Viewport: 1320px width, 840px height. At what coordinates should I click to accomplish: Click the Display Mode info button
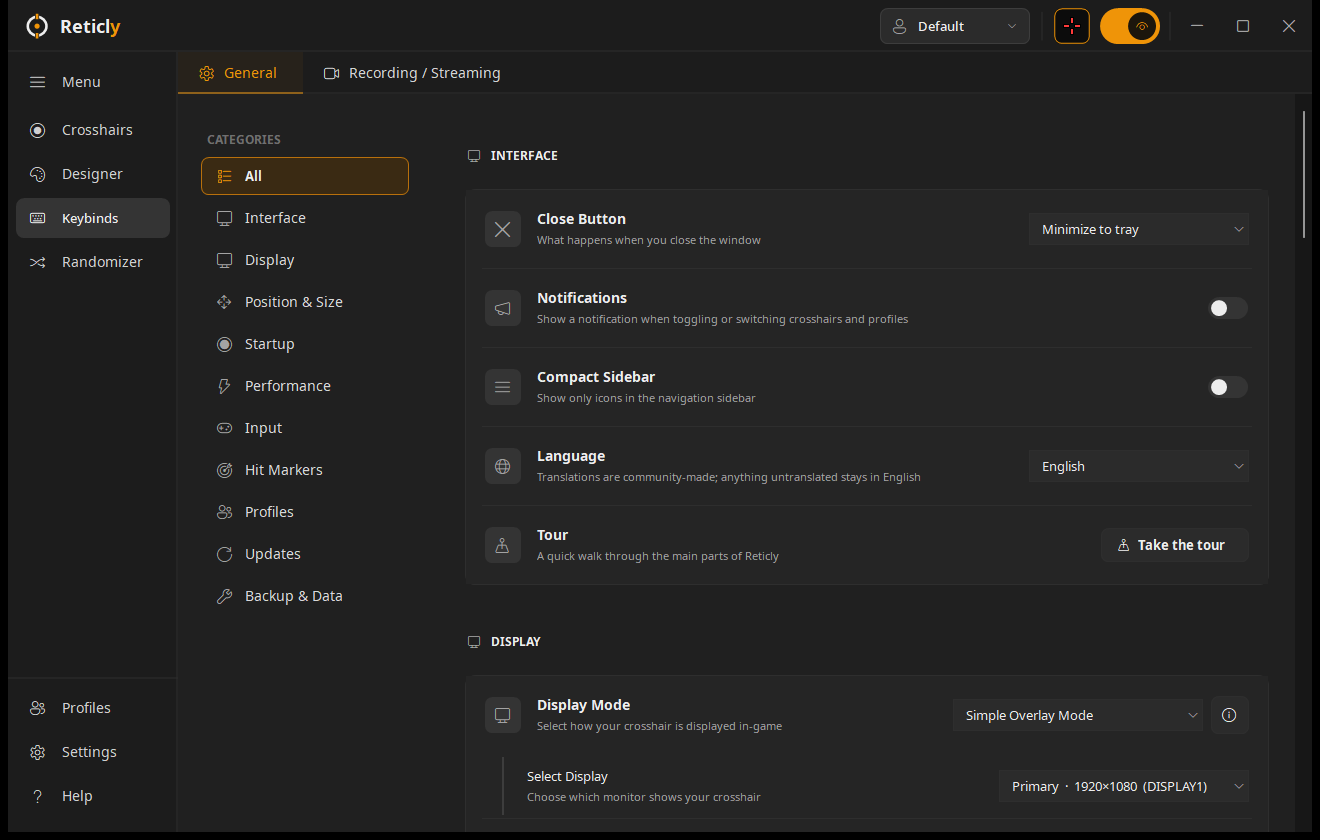[x=1230, y=715]
